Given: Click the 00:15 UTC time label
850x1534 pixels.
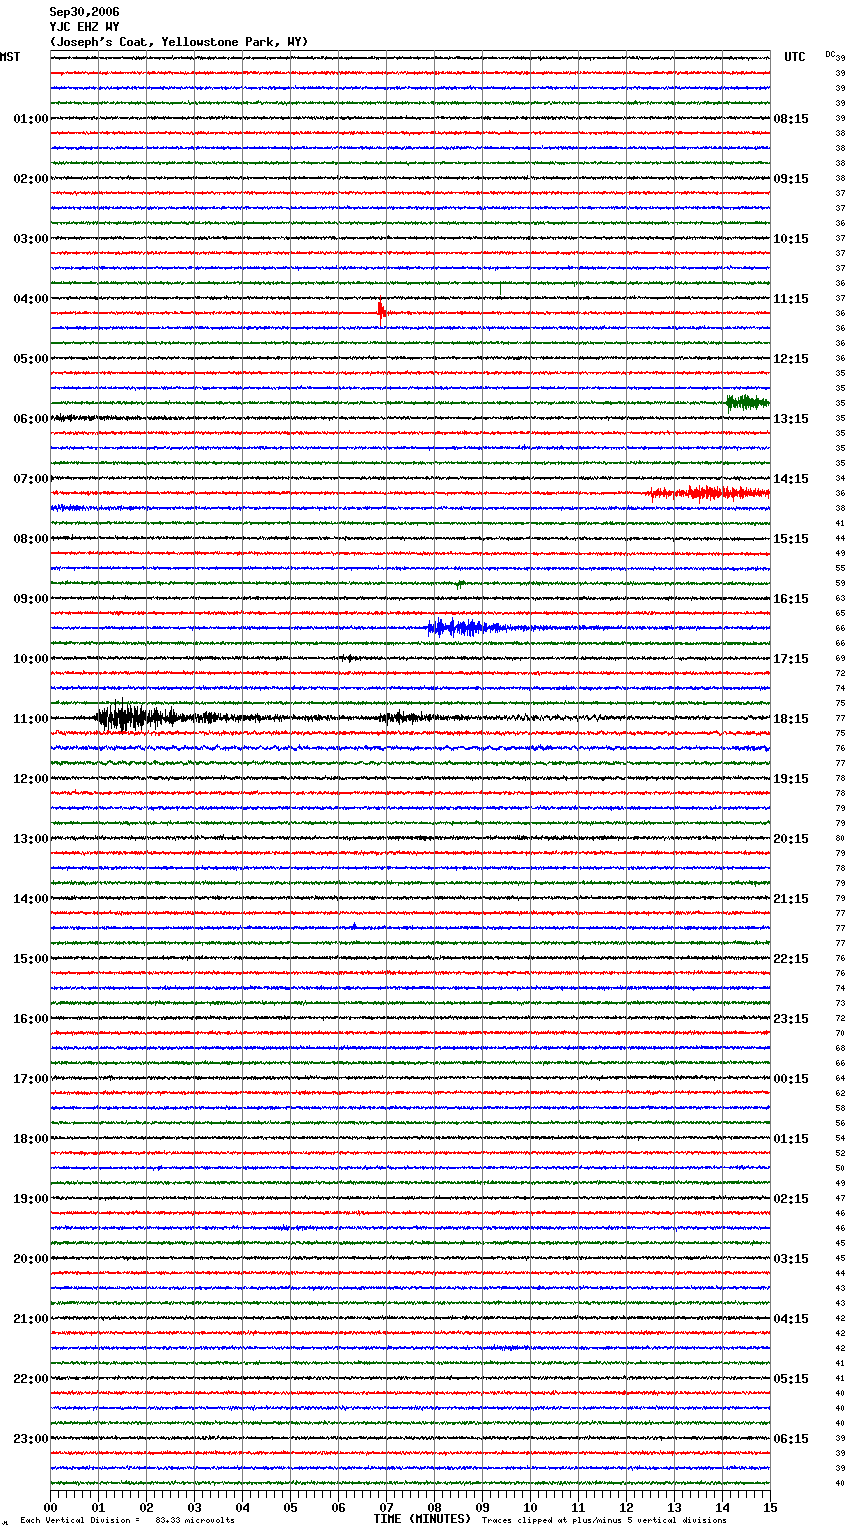Looking at the screenshot, I should [791, 1079].
